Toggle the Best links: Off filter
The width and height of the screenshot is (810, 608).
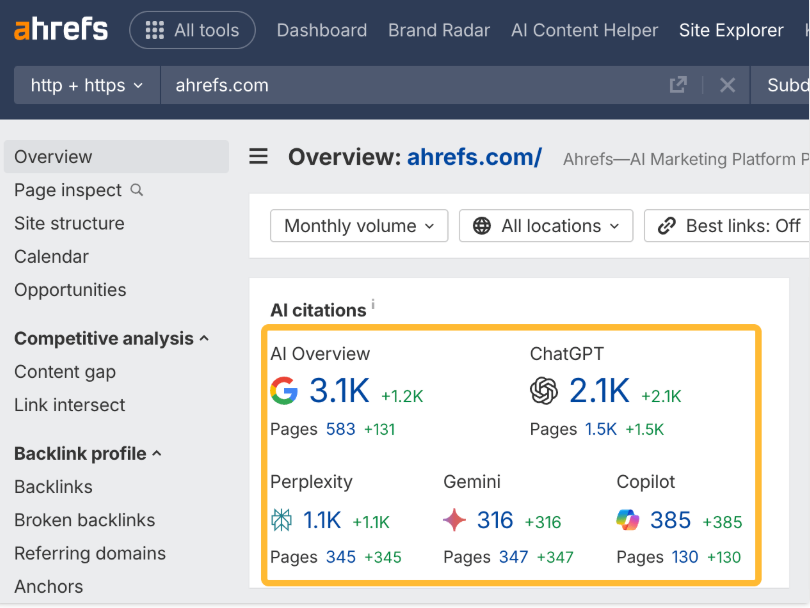point(730,226)
